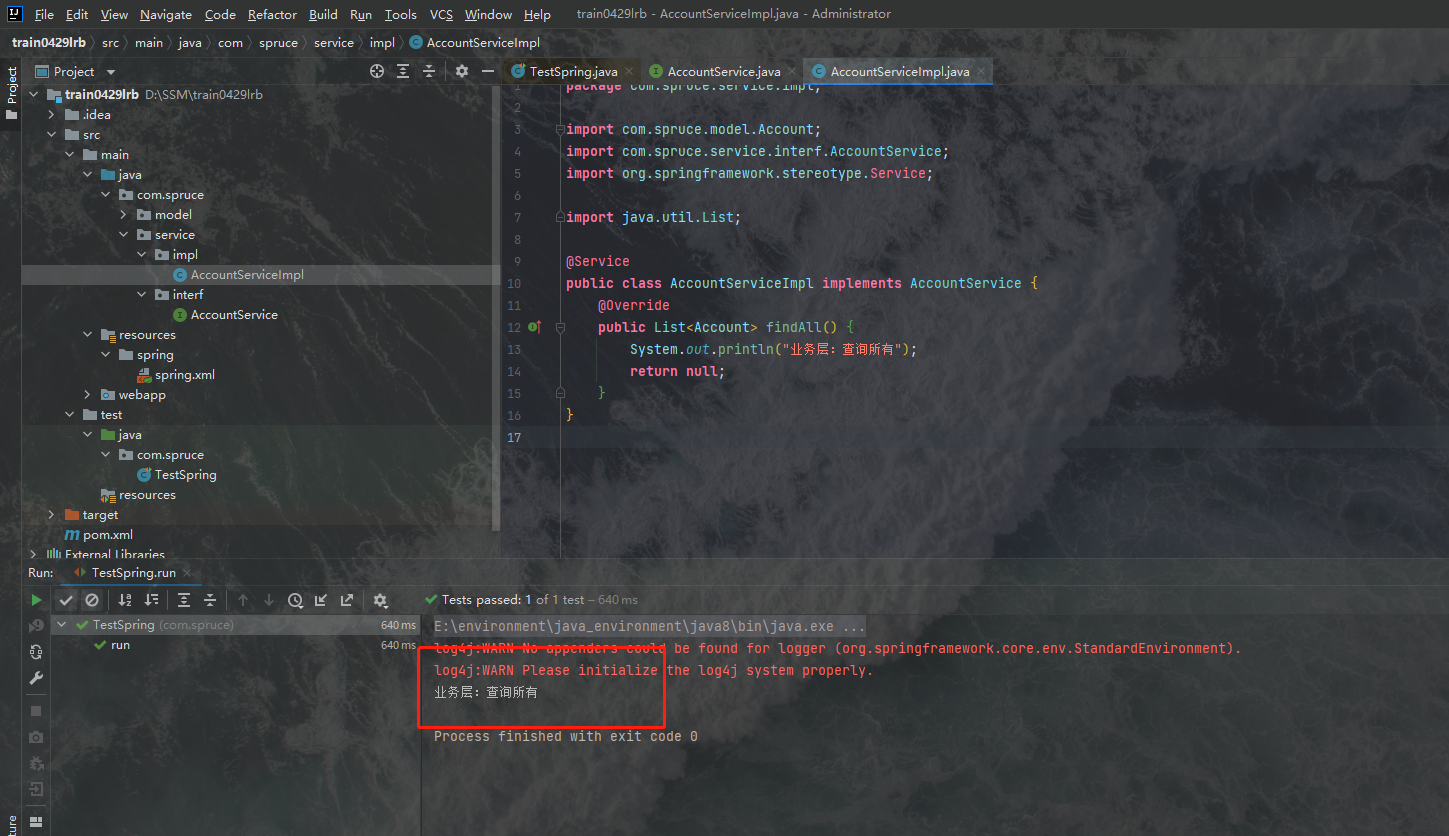Image resolution: width=1449 pixels, height=836 pixels.
Task: Open test runner settings gear
Action: click(x=380, y=600)
